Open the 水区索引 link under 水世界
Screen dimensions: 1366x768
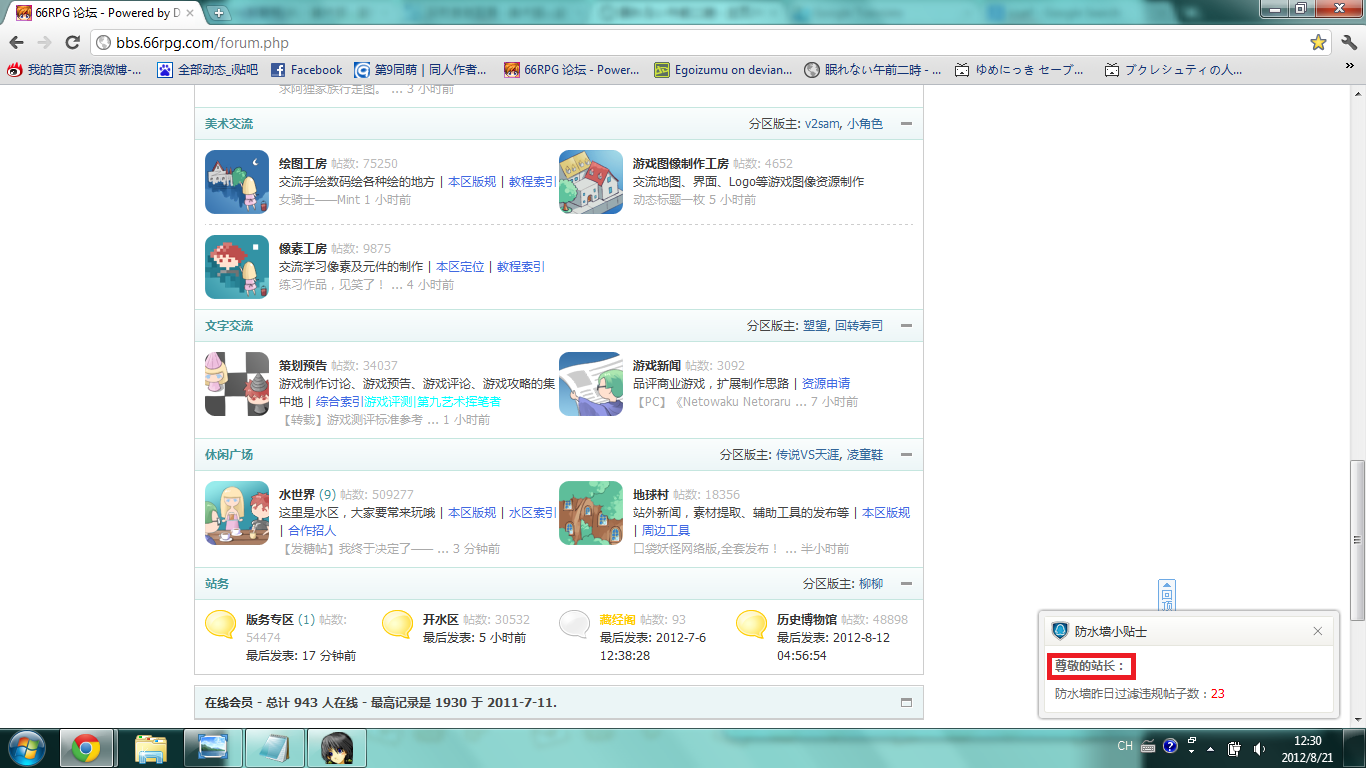[x=533, y=513]
